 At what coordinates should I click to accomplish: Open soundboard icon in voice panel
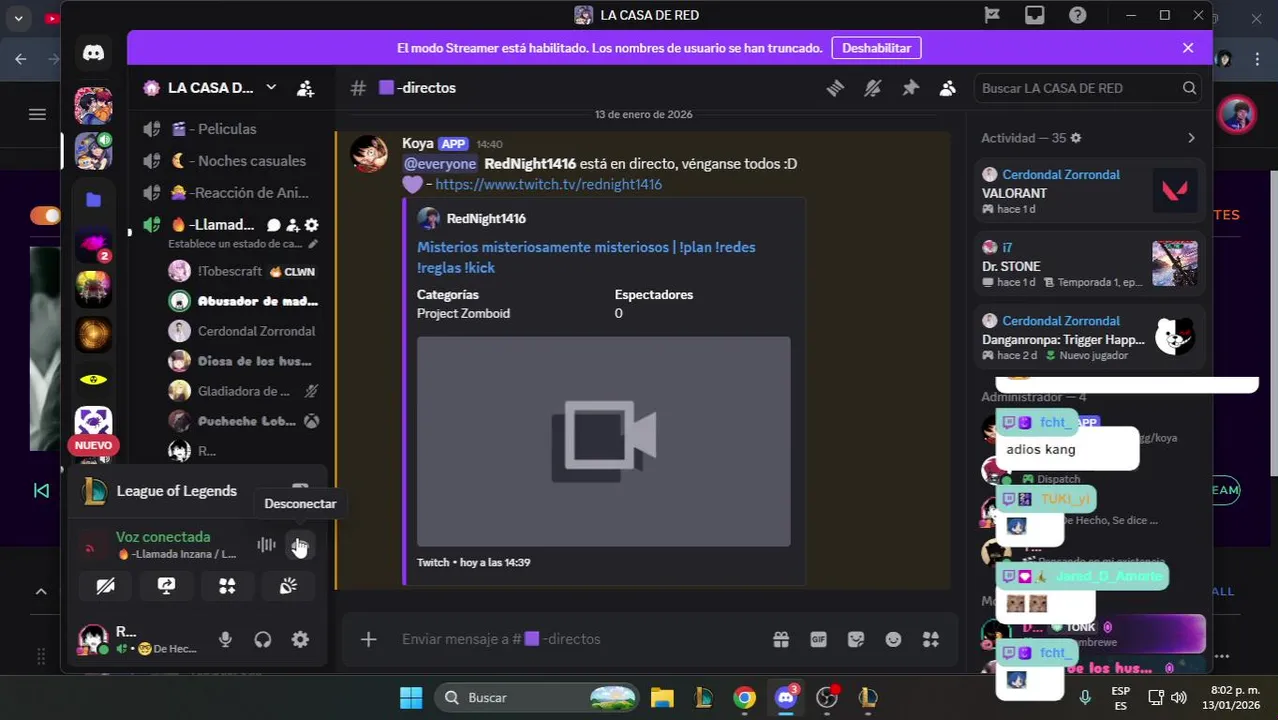pyautogui.click(x=288, y=586)
